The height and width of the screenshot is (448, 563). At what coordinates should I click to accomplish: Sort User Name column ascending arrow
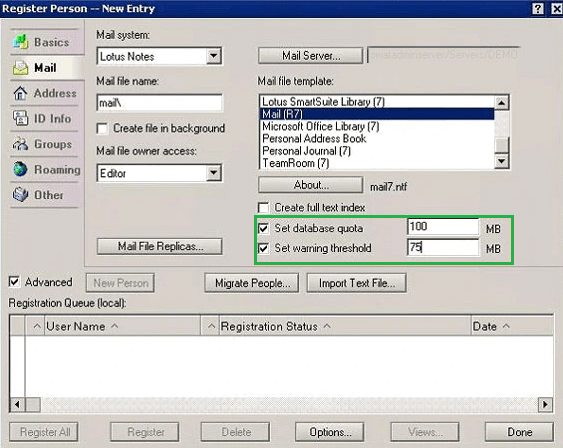(115, 326)
